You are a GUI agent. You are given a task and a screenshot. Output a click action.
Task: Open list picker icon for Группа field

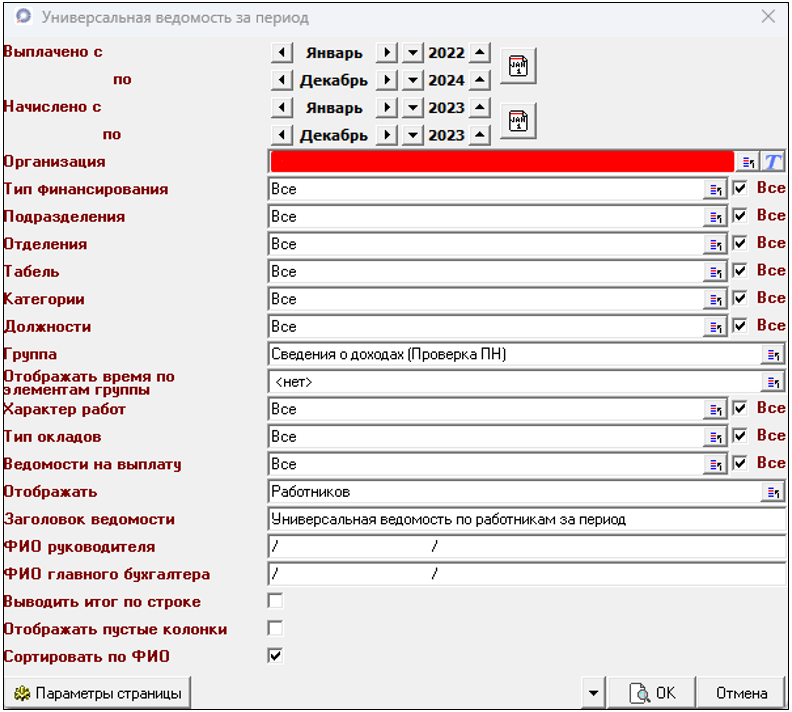[773, 354]
